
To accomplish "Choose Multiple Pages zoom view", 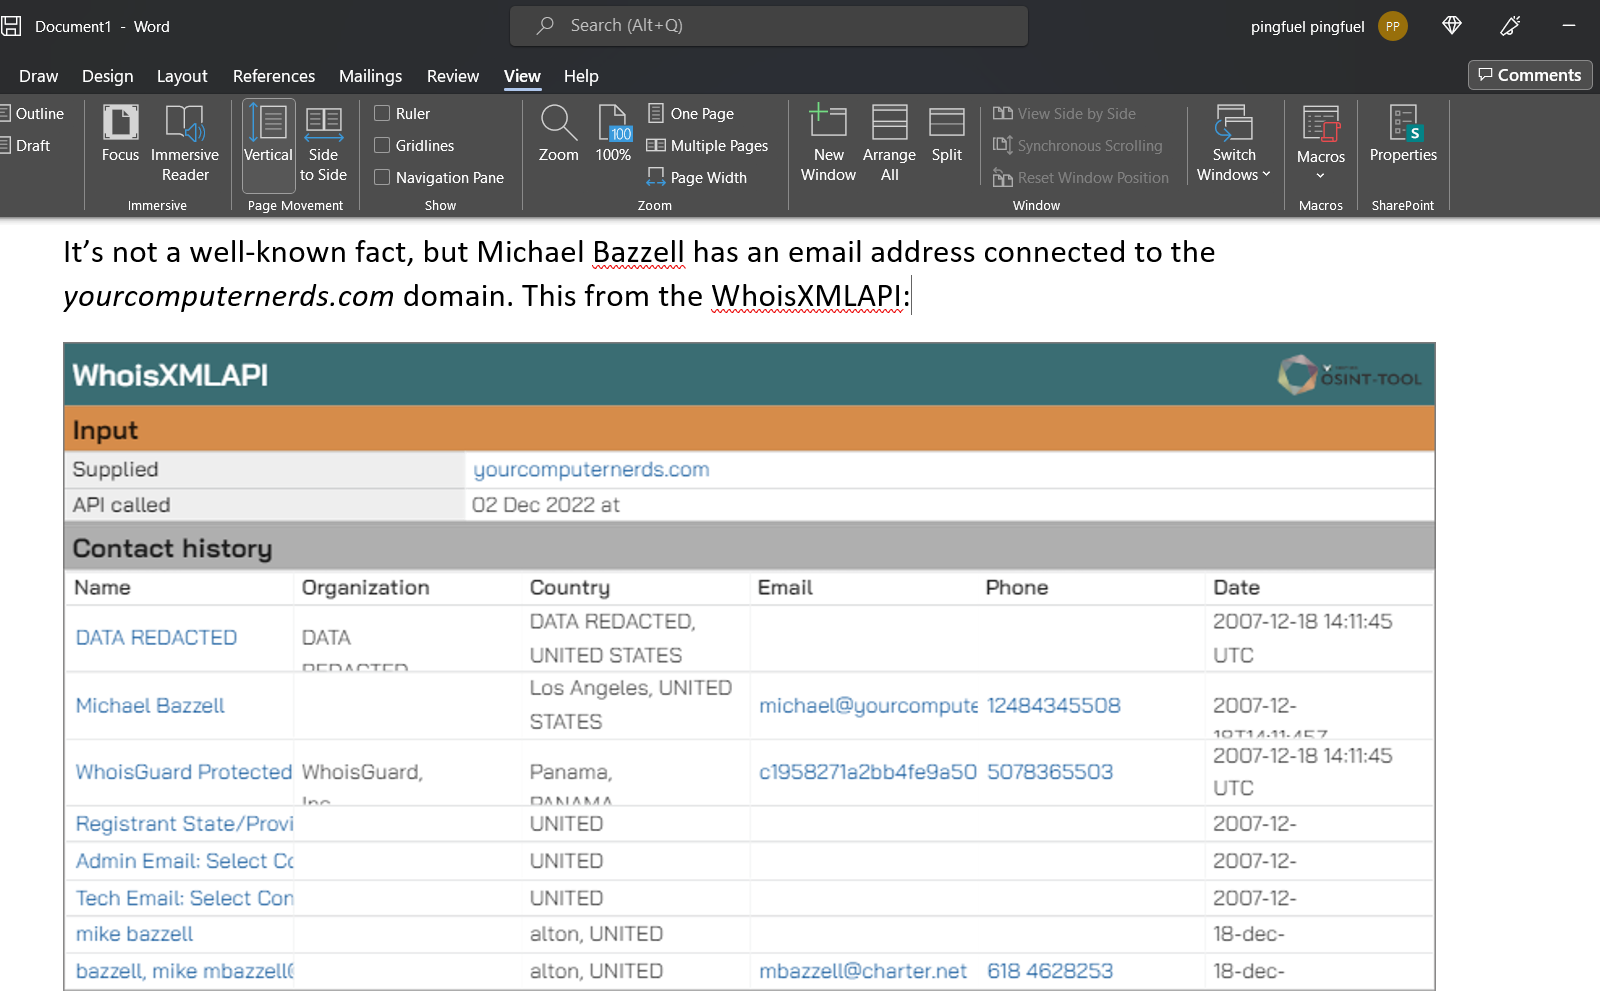I will (x=708, y=146).
